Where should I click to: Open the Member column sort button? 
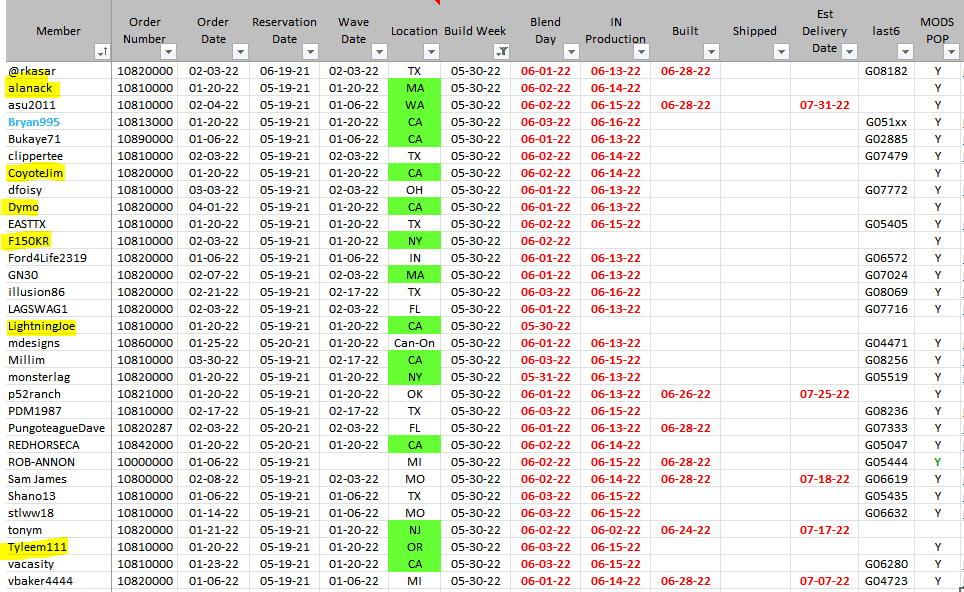click(102, 52)
